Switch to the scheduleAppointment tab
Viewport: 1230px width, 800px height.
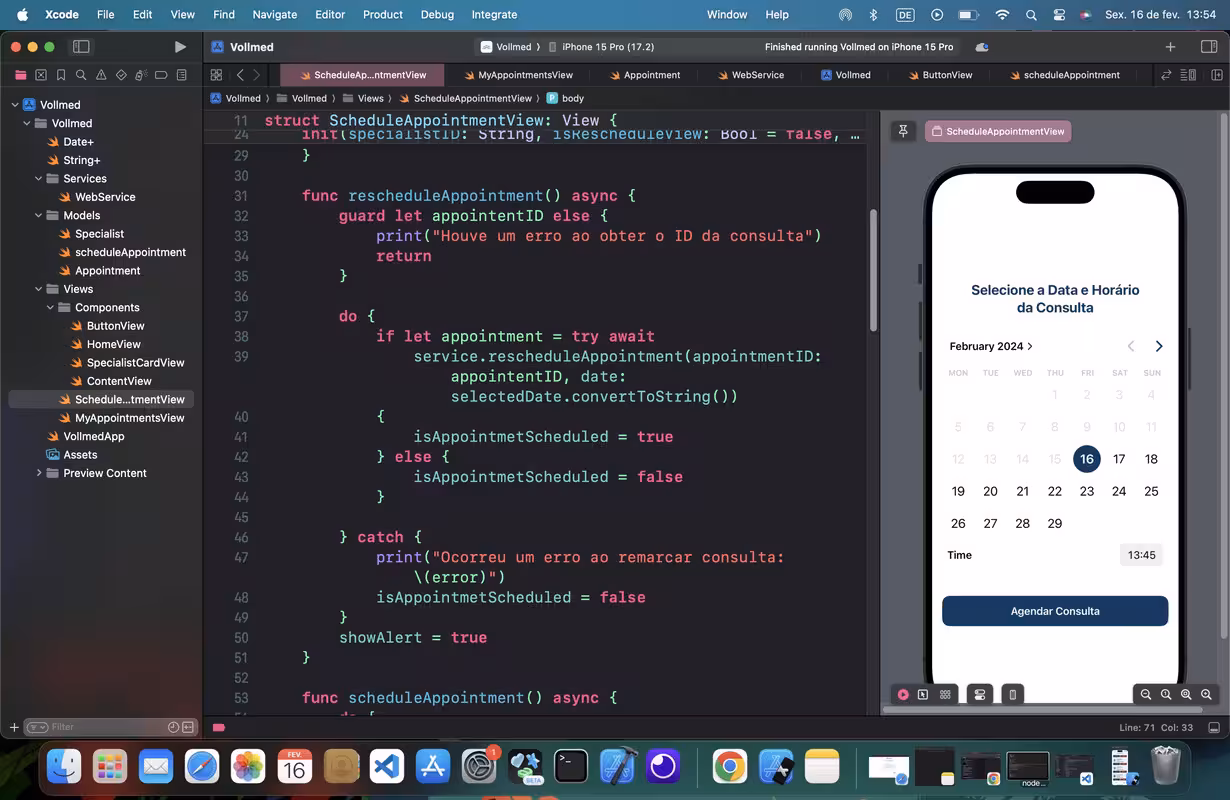coord(1064,75)
